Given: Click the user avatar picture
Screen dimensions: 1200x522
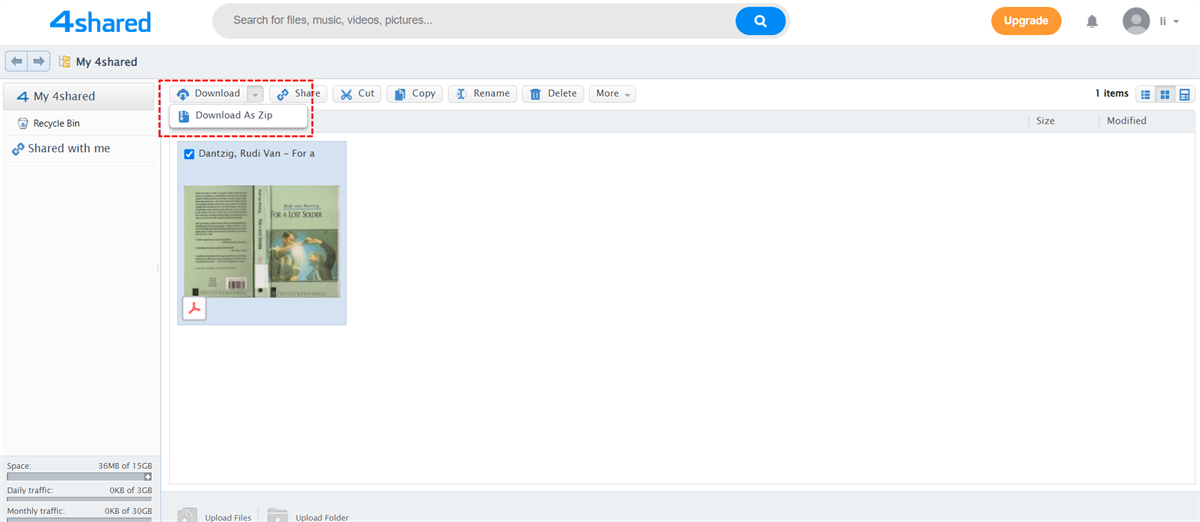Looking at the screenshot, I should (x=1136, y=20).
